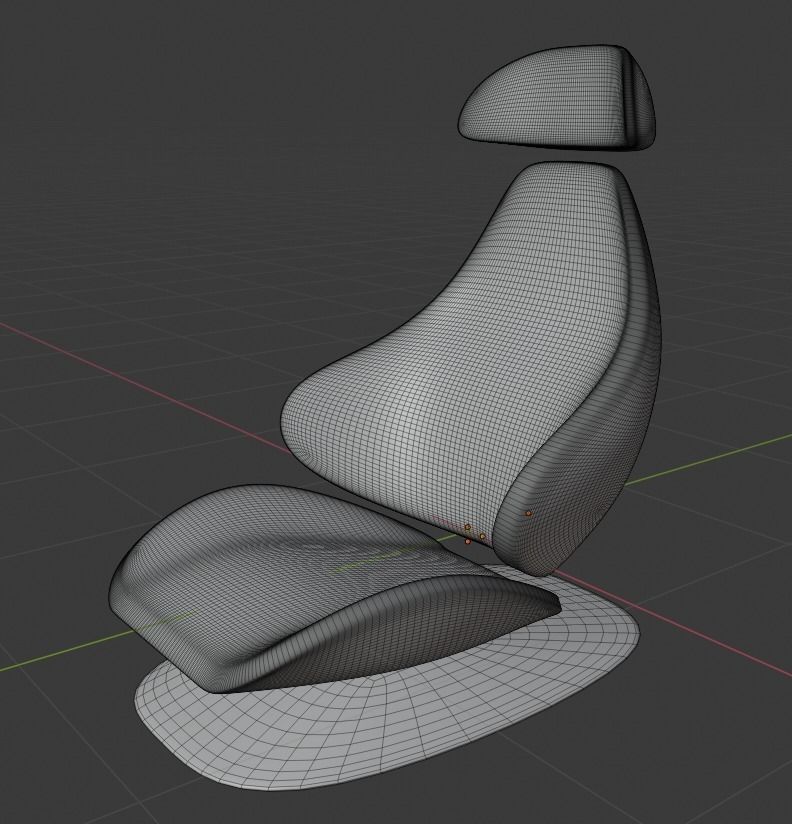Pick the reddish vertex below the backrest edge

468,541
